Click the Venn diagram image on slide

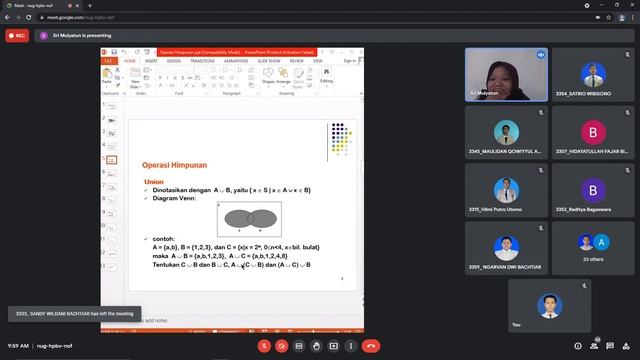click(x=249, y=219)
